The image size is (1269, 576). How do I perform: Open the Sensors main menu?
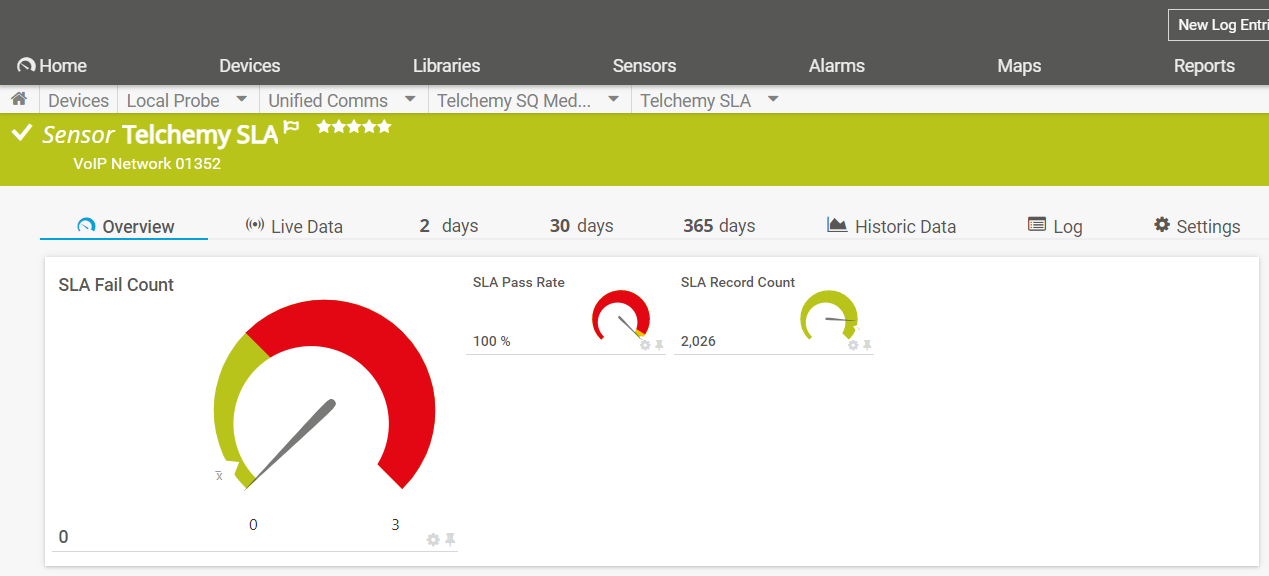(x=644, y=66)
